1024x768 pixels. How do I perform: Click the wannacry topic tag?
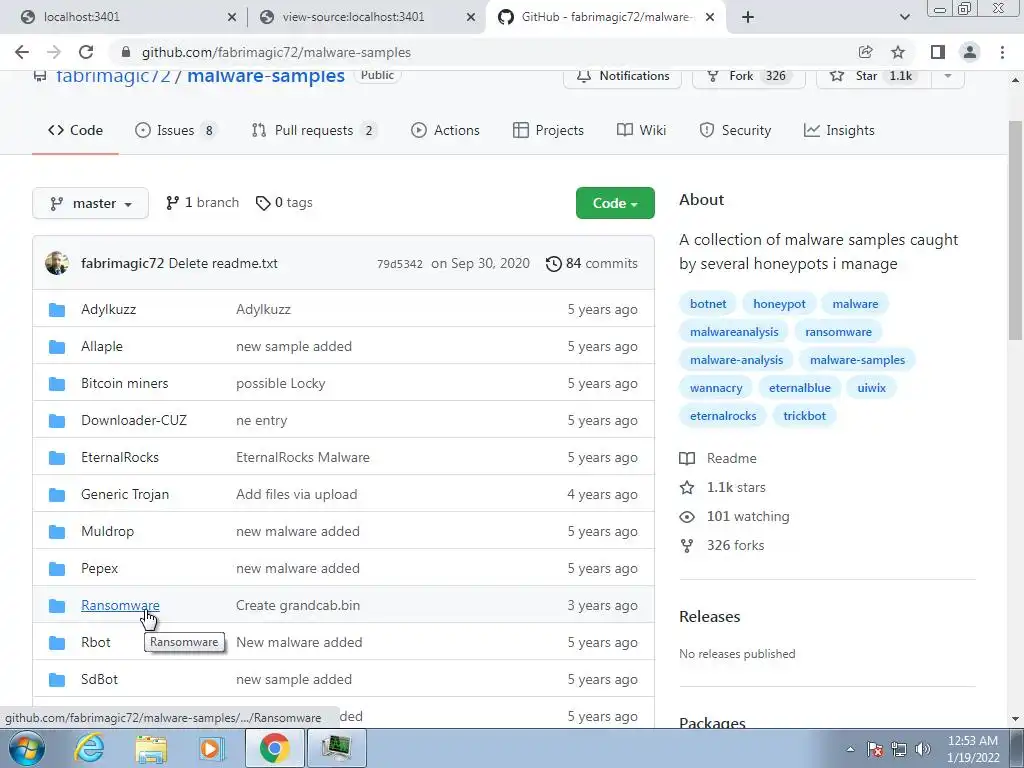pos(716,388)
